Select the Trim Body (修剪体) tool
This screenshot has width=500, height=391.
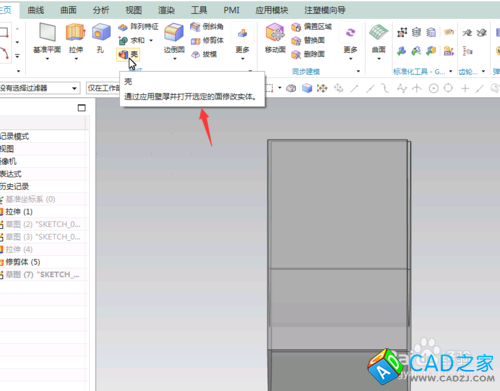click(207, 41)
